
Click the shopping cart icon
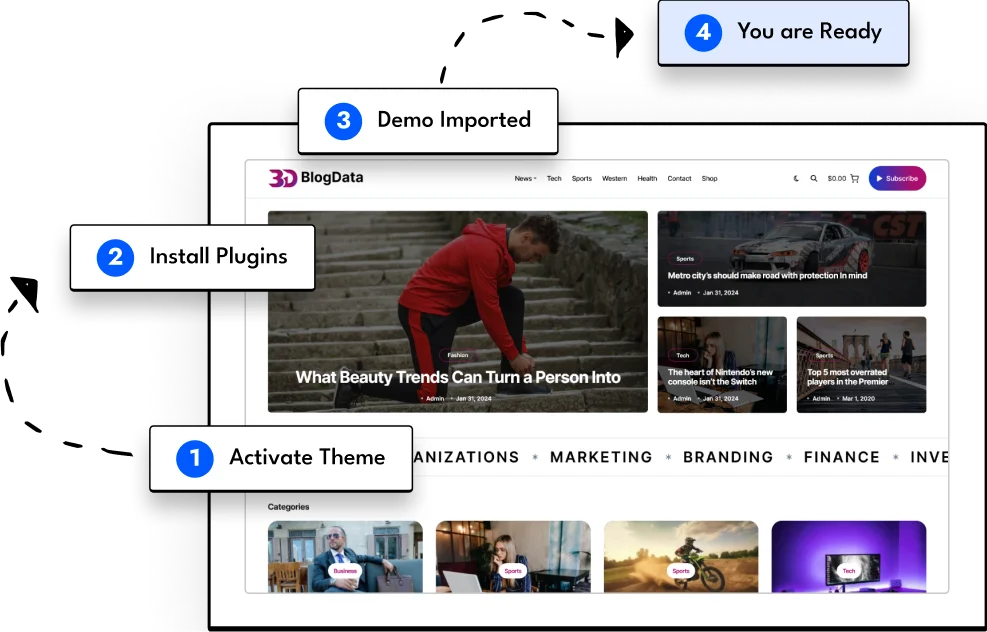pos(854,179)
